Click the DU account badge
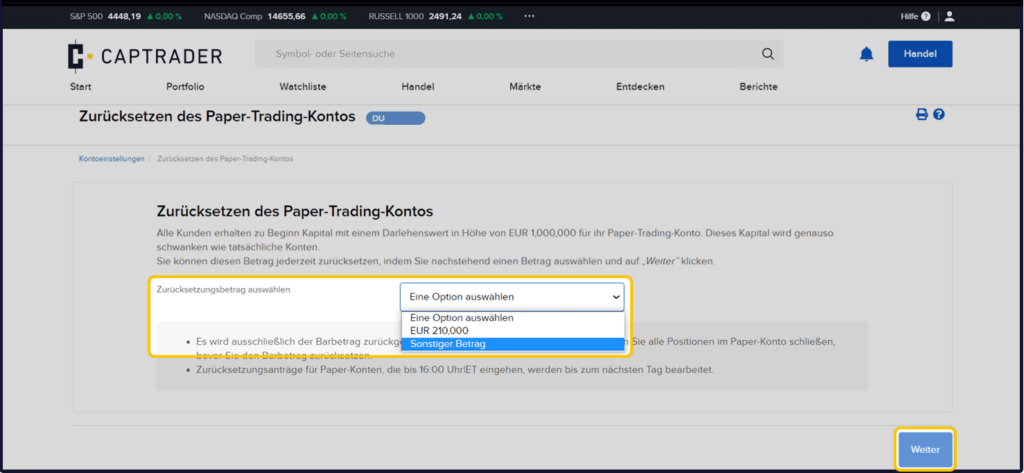 pos(395,118)
